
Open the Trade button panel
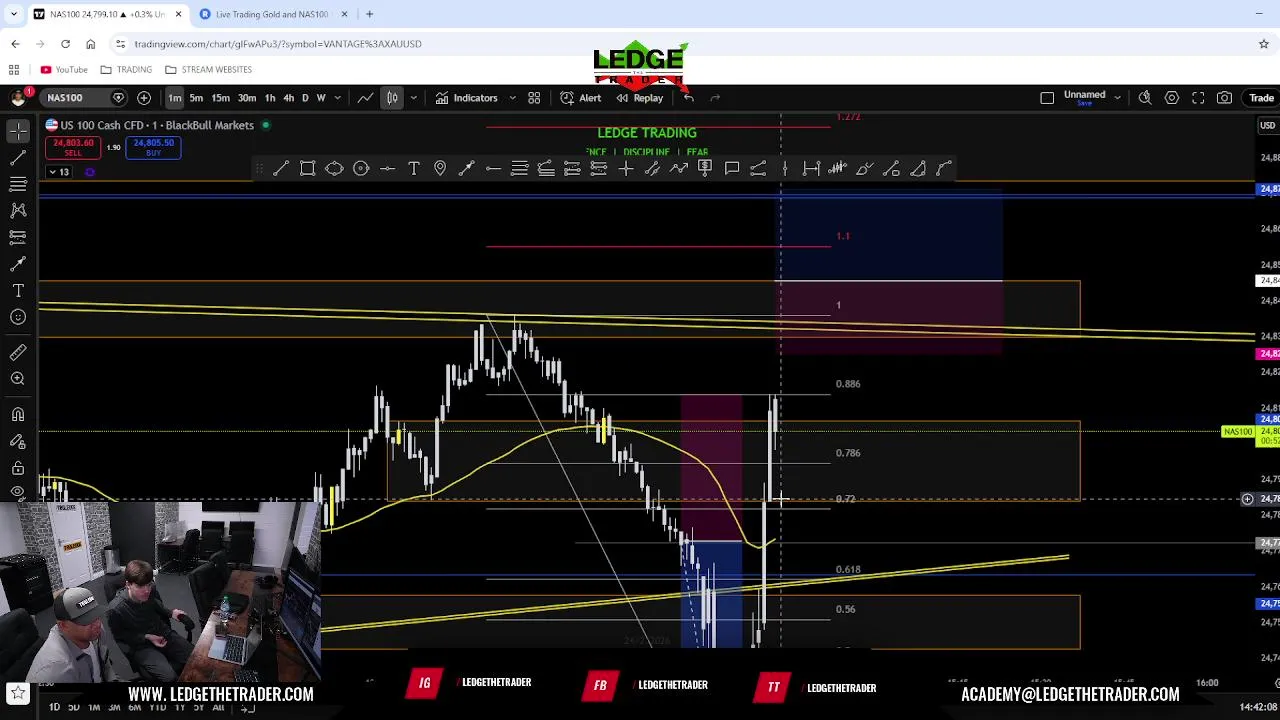1260,98
